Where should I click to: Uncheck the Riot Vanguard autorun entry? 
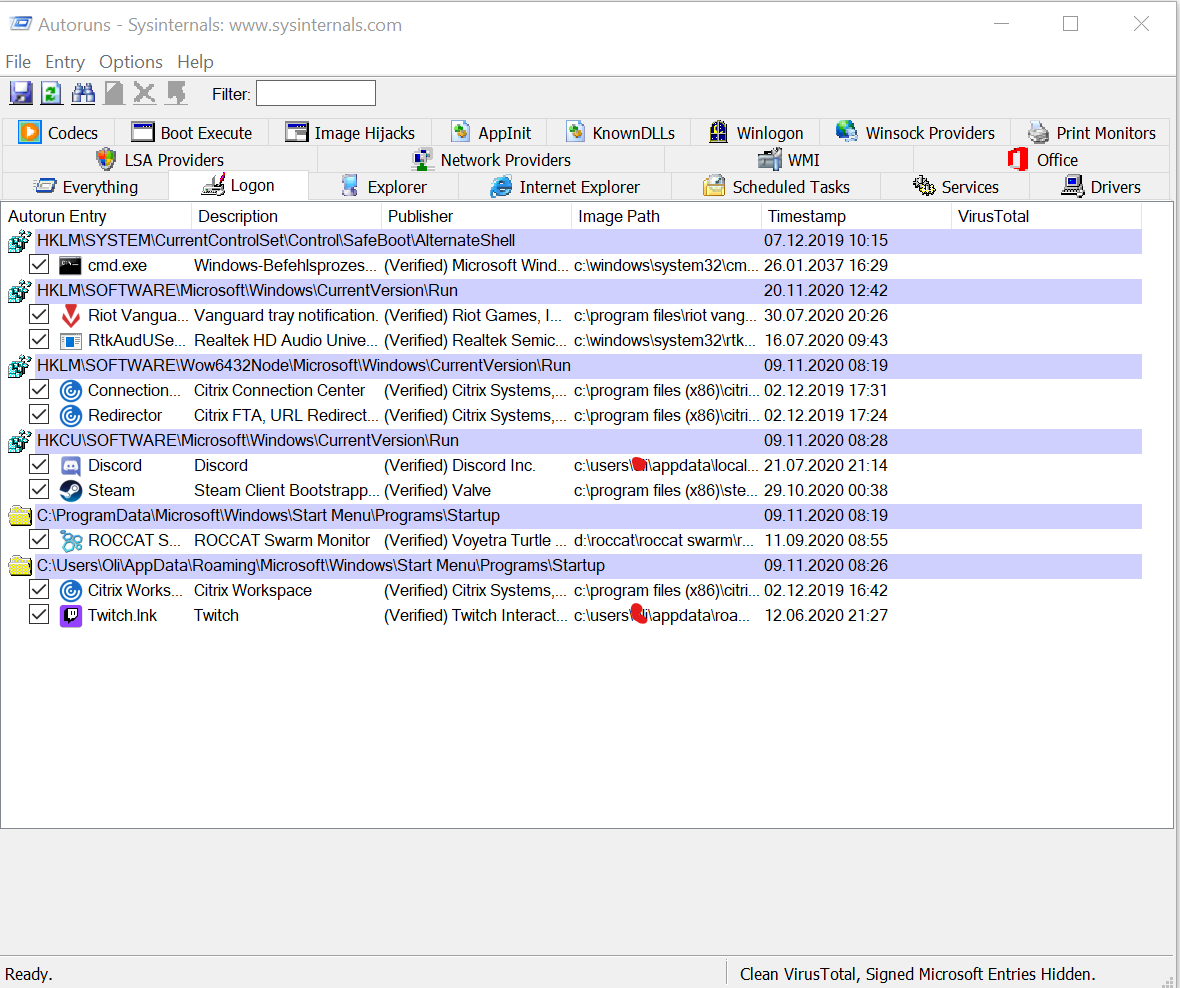[39, 315]
